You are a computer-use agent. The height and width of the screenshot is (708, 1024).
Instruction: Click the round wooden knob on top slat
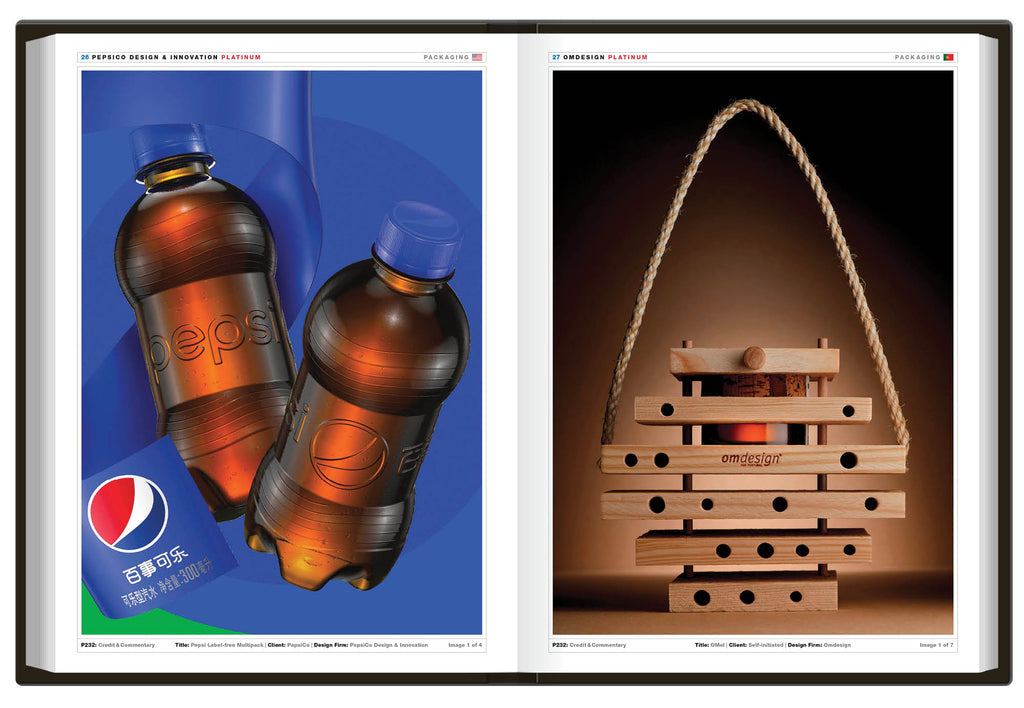(x=754, y=357)
